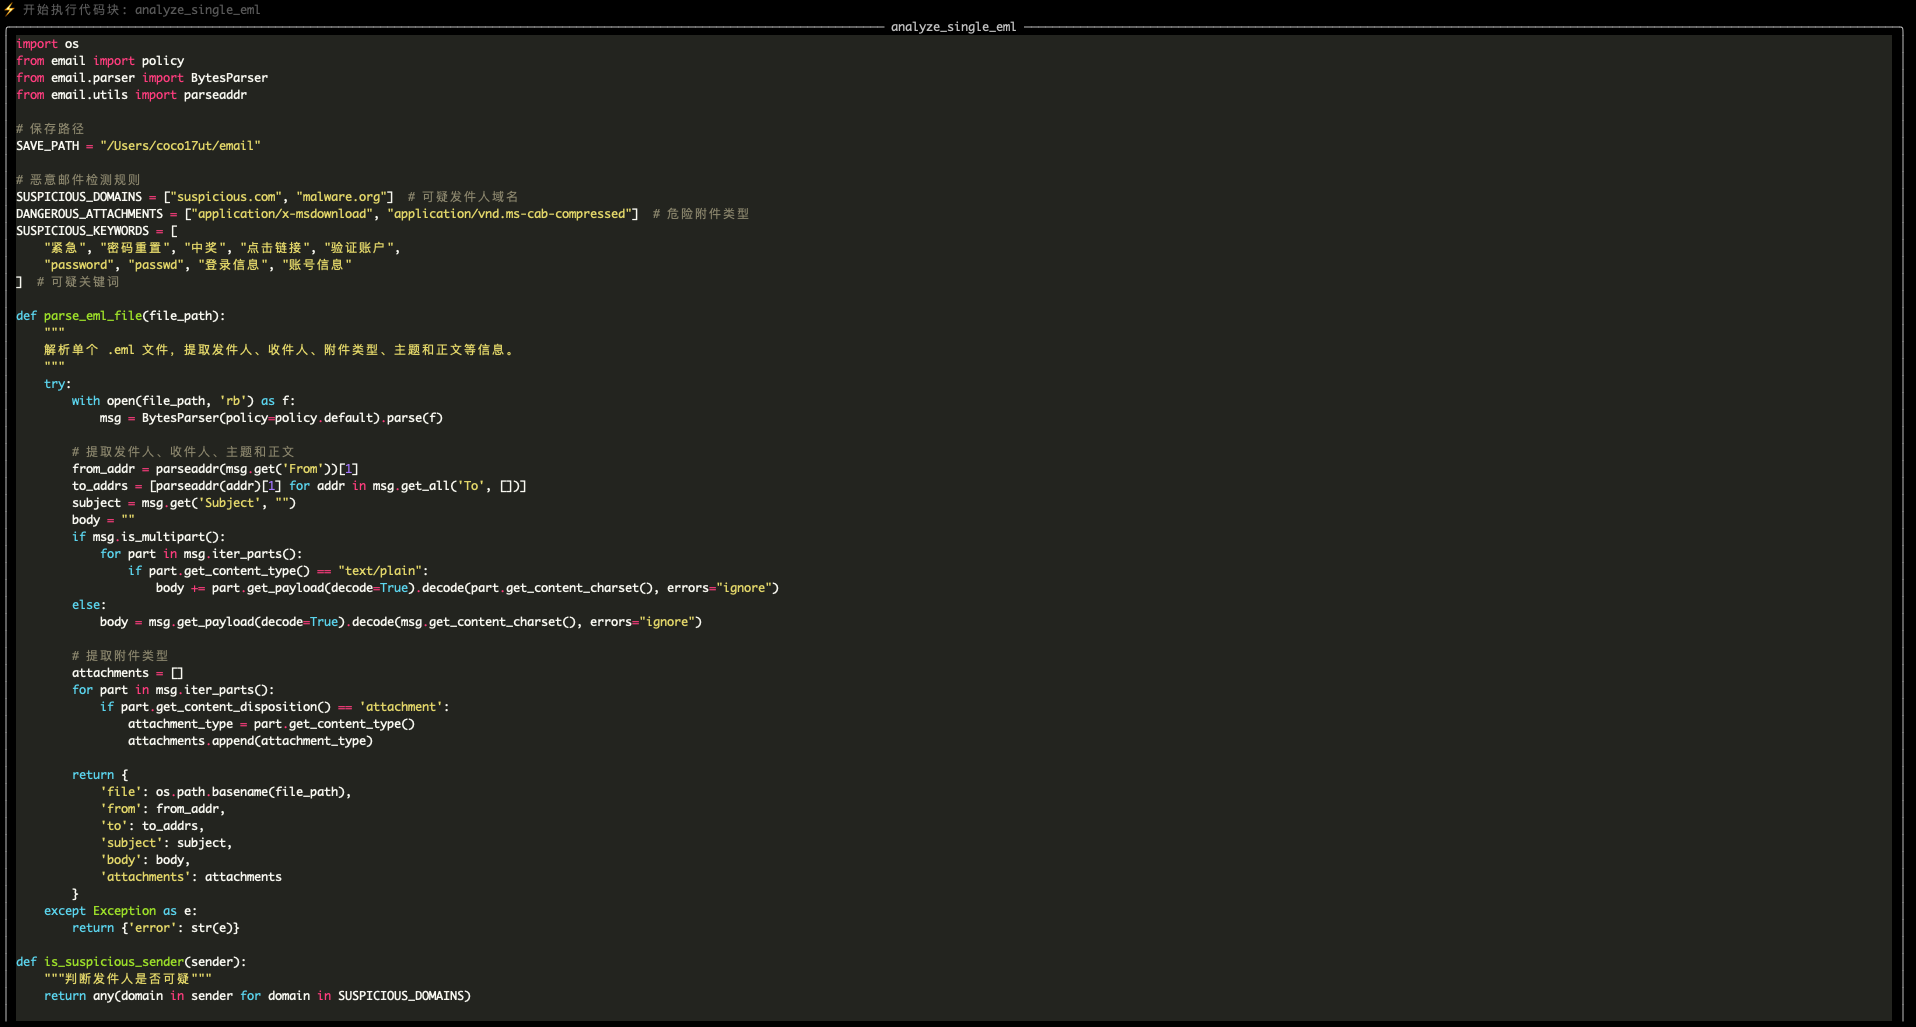Viewport: 1916px width, 1027px height.
Task: Click the ''file': os.path.basename(file_path),' line
Action: pyautogui.click(x=226, y=792)
